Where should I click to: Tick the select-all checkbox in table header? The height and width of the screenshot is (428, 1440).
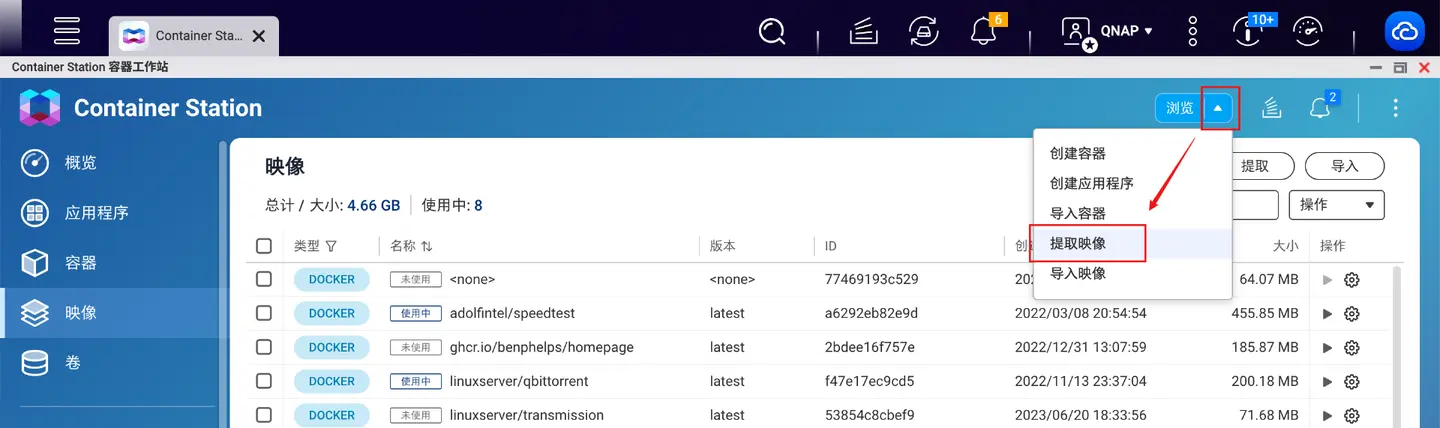pos(264,246)
